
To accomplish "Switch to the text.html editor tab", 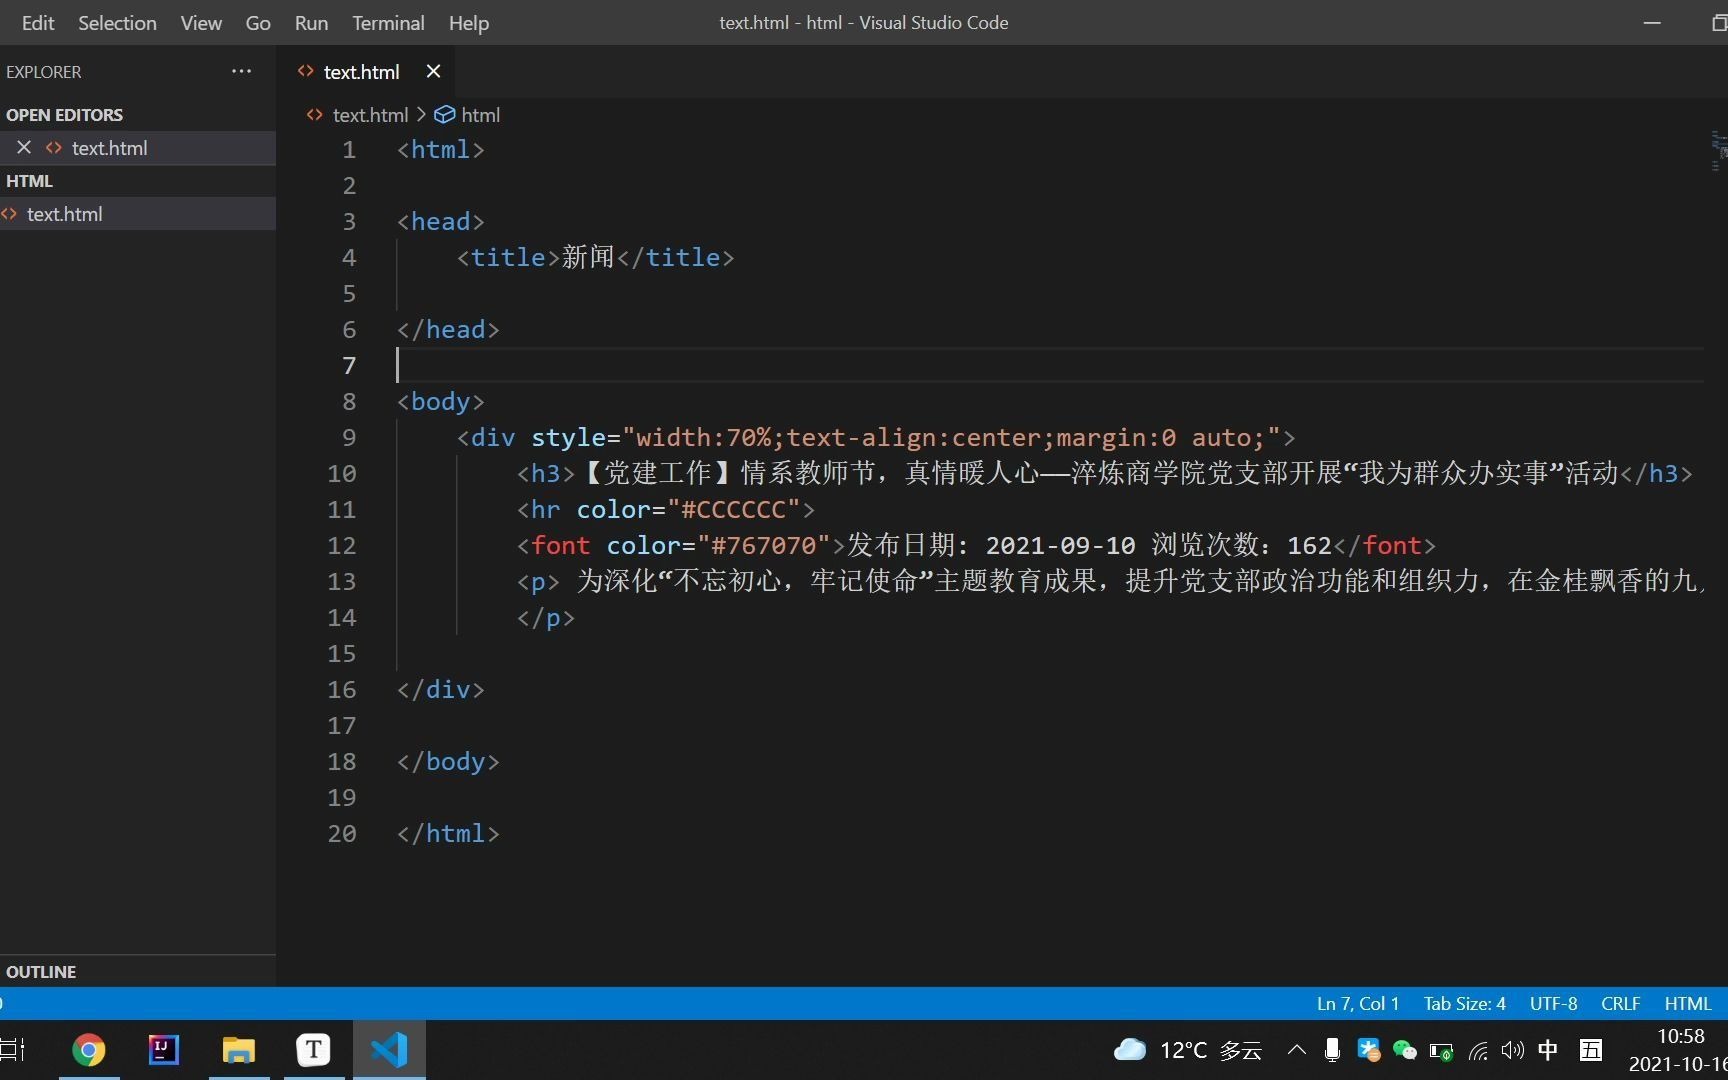I will pyautogui.click(x=361, y=71).
